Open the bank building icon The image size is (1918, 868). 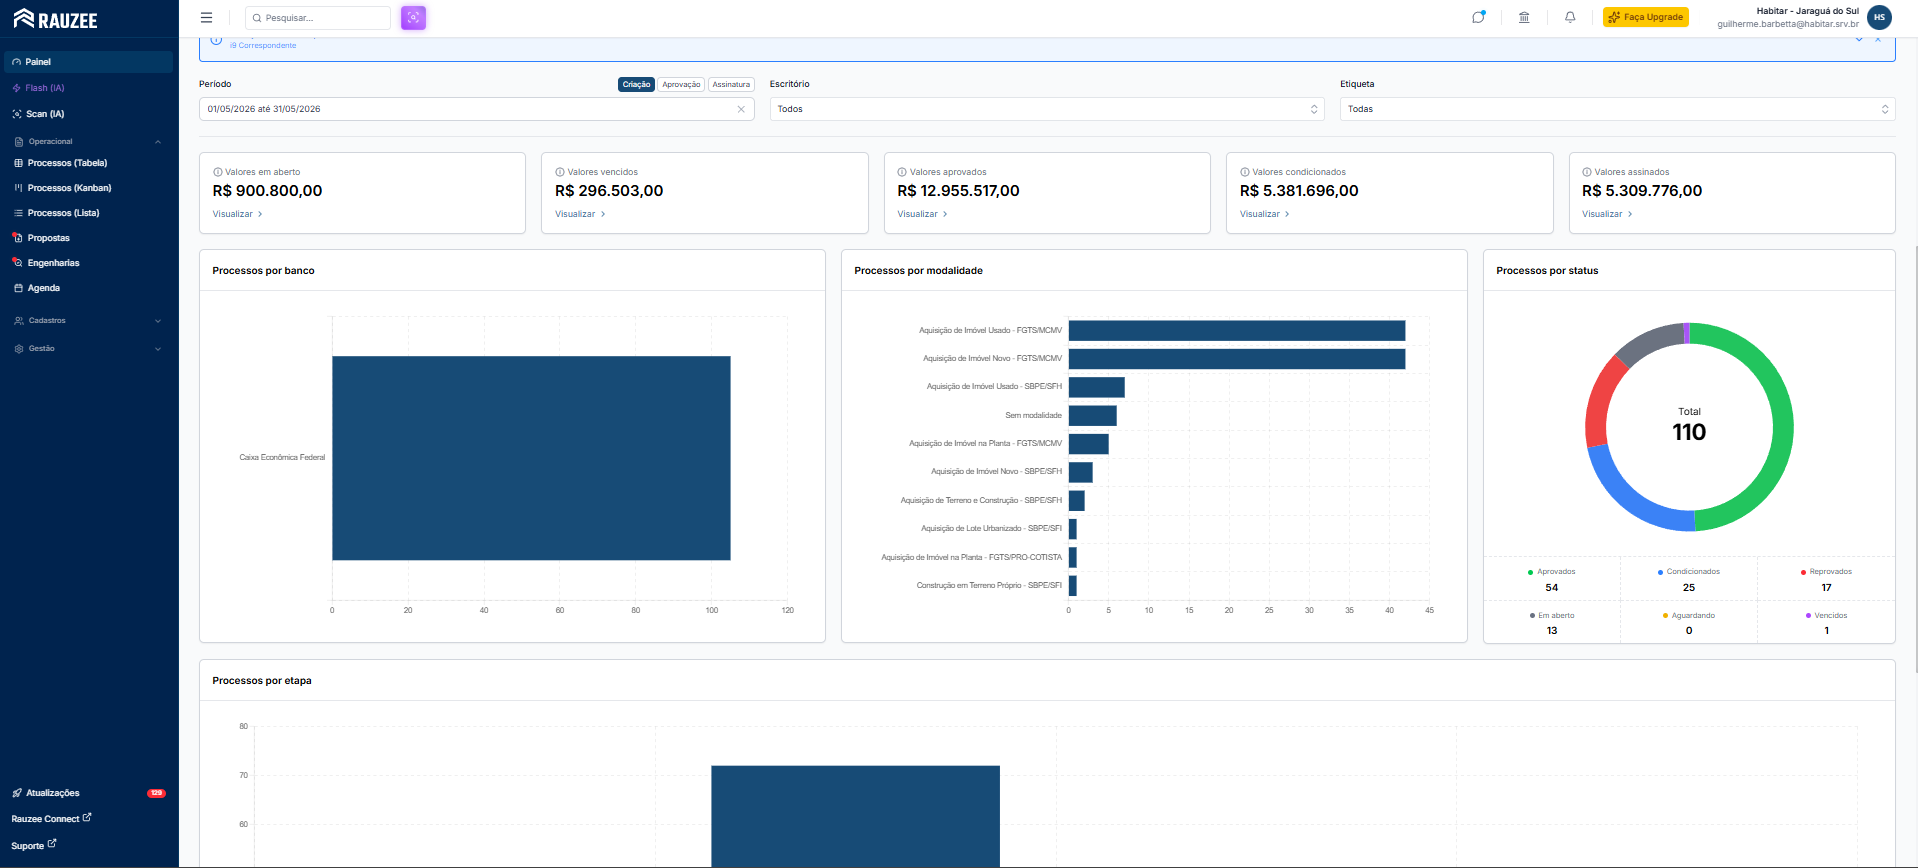click(1524, 17)
